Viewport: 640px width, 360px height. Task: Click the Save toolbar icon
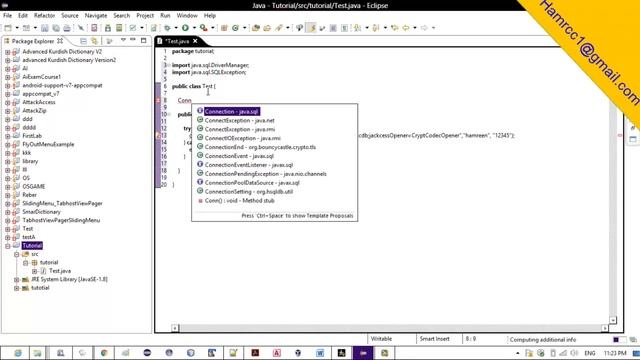(x=45, y=28)
